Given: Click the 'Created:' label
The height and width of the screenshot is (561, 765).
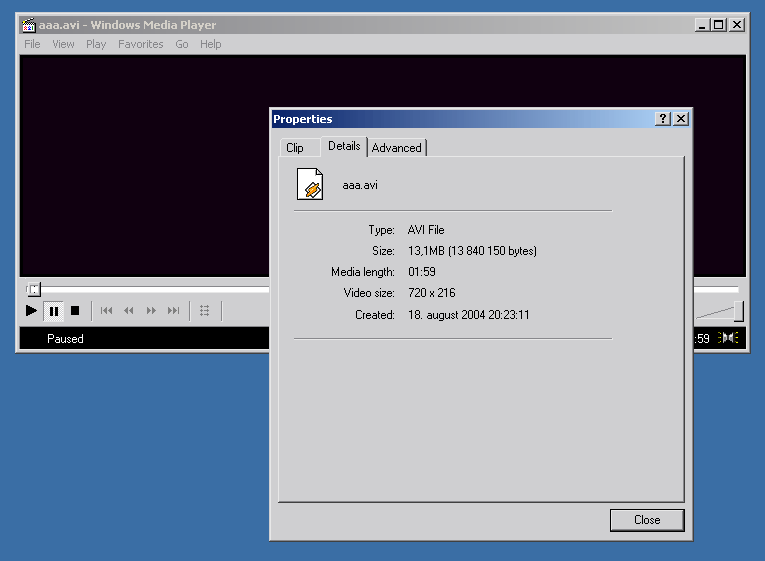Looking at the screenshot, I should [x=375, y=315].
